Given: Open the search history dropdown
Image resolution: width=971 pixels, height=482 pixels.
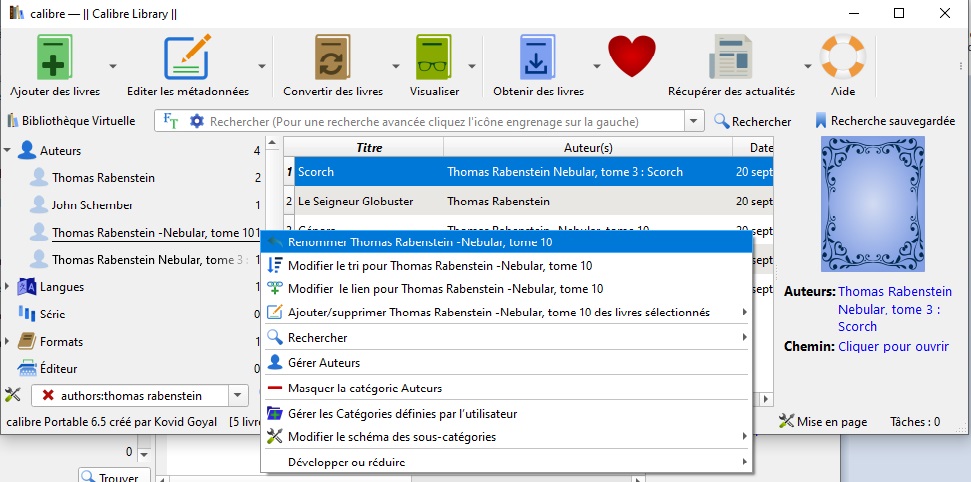Looking at the screenshot, I should pos(694,121).
